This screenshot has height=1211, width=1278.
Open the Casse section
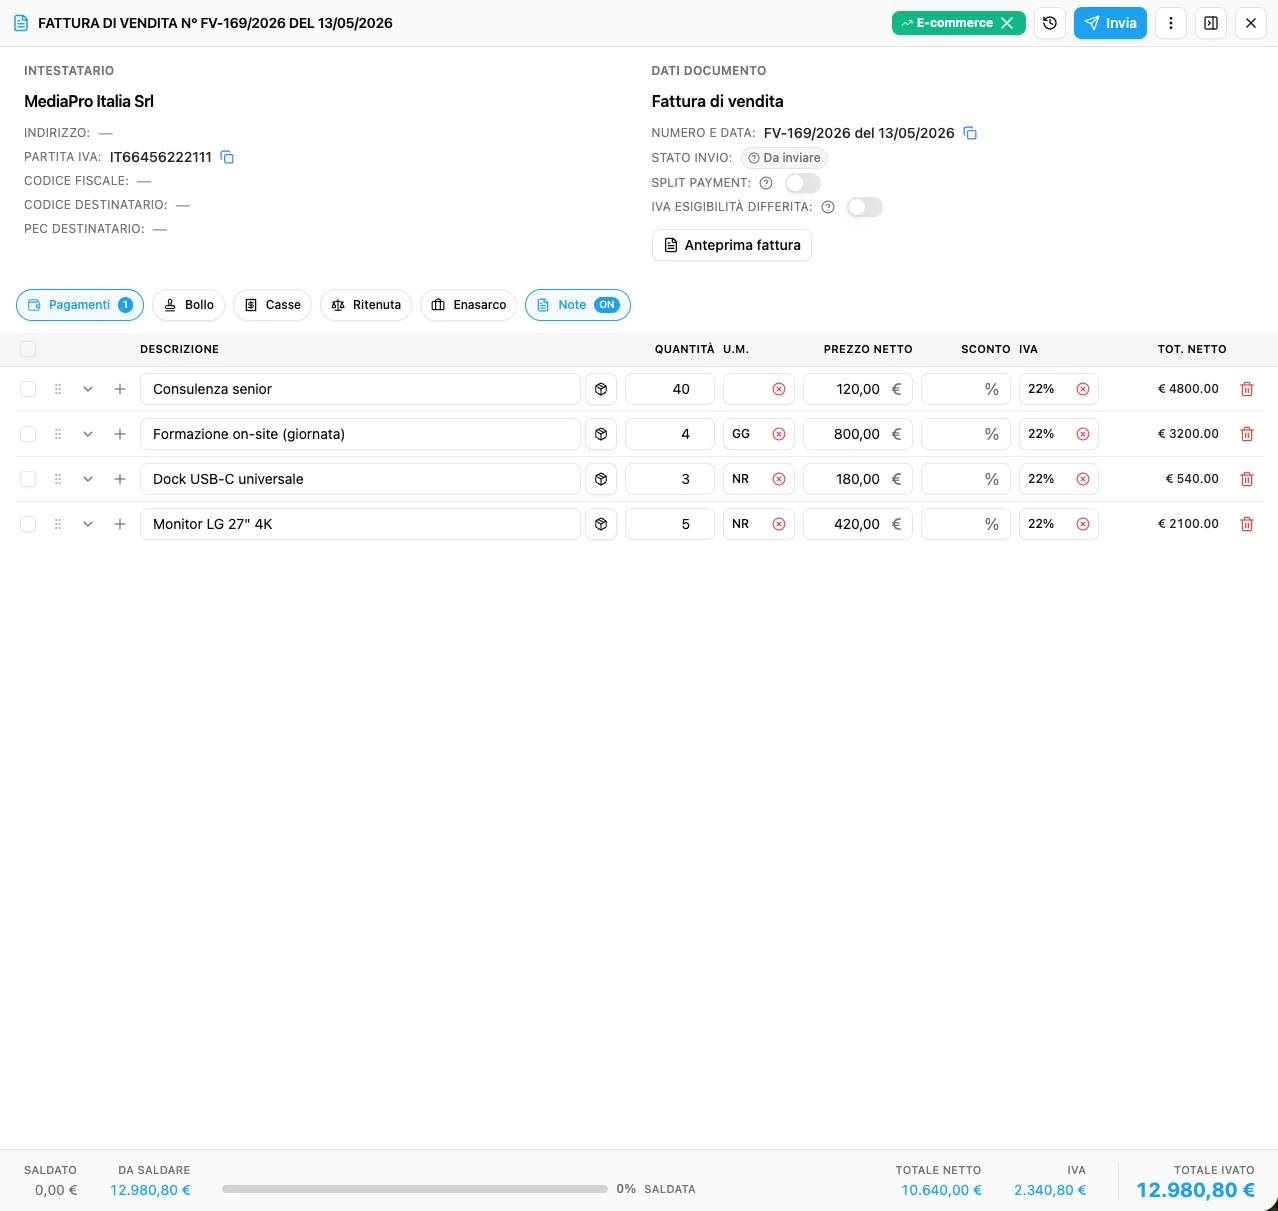click(x=272, y=305)
